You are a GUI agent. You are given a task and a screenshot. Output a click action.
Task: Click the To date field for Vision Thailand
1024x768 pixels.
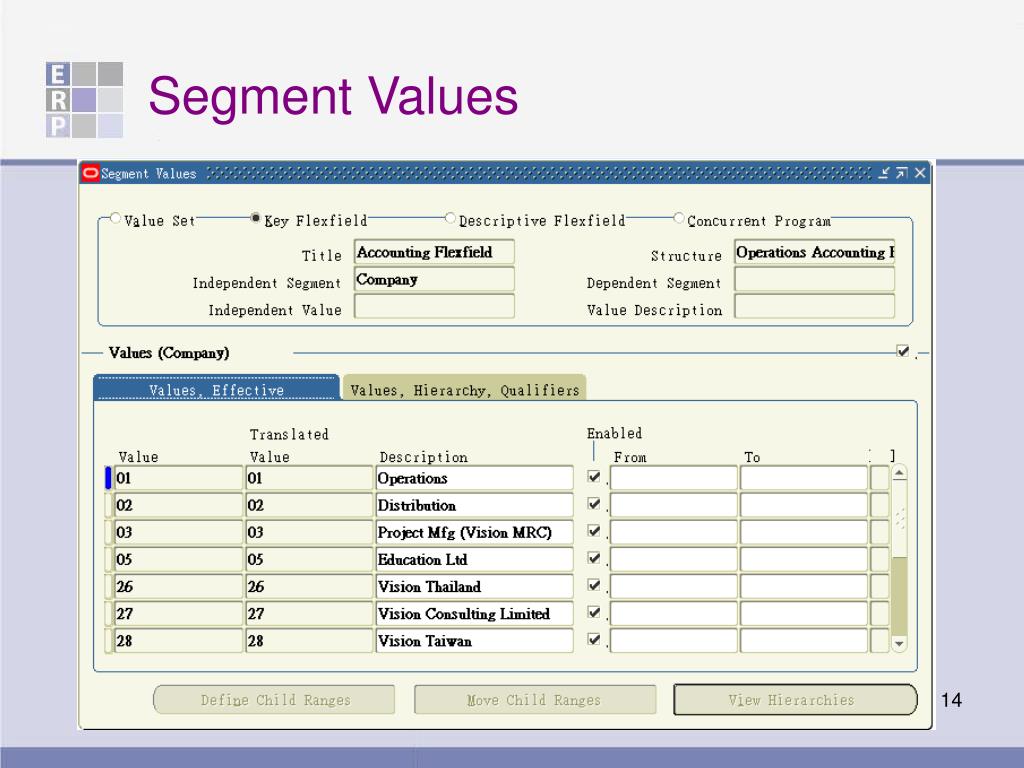coord(804,586)
